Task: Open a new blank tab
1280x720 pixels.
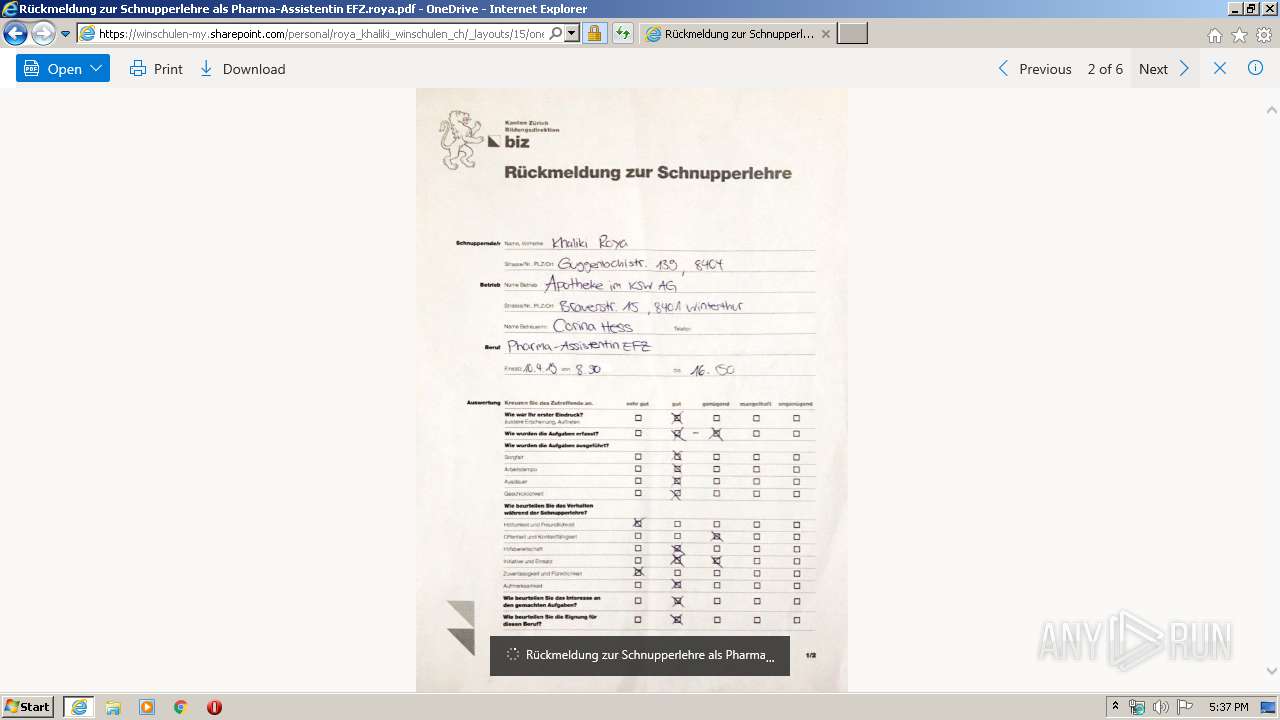Action: coord(852,33)
